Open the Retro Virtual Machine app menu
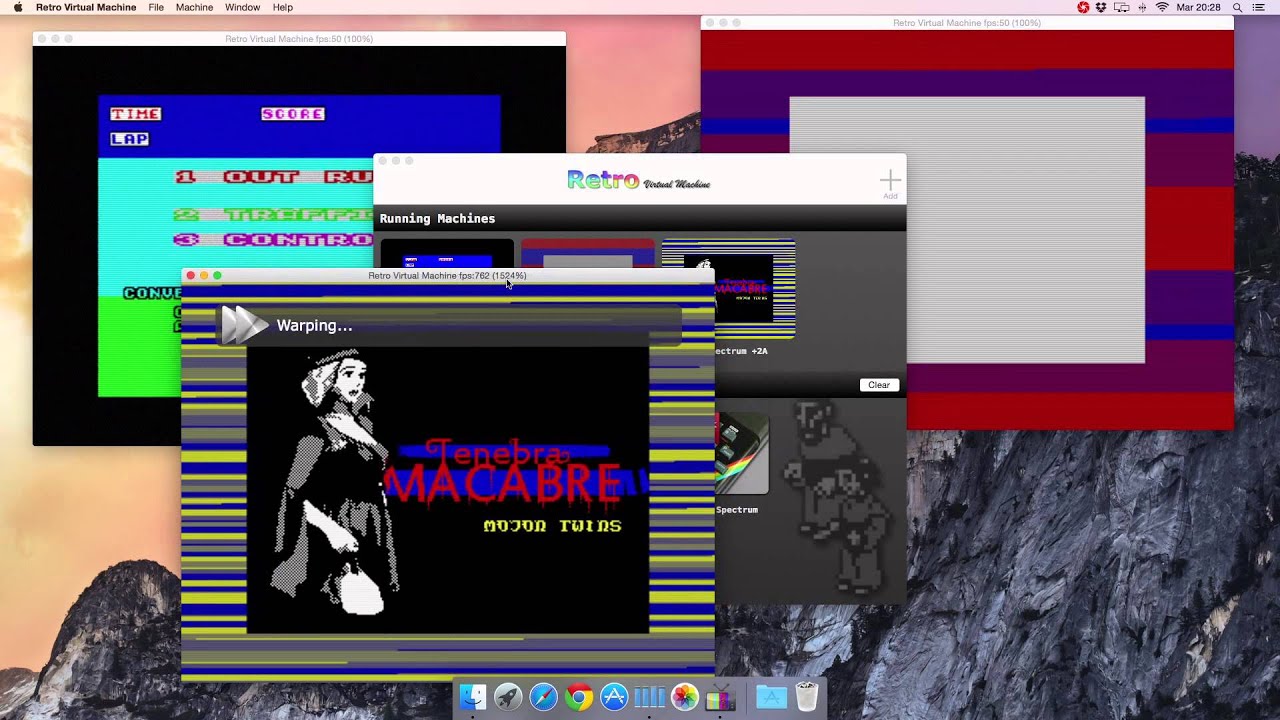The image size is (1280, 720). [x=86, y=7]
